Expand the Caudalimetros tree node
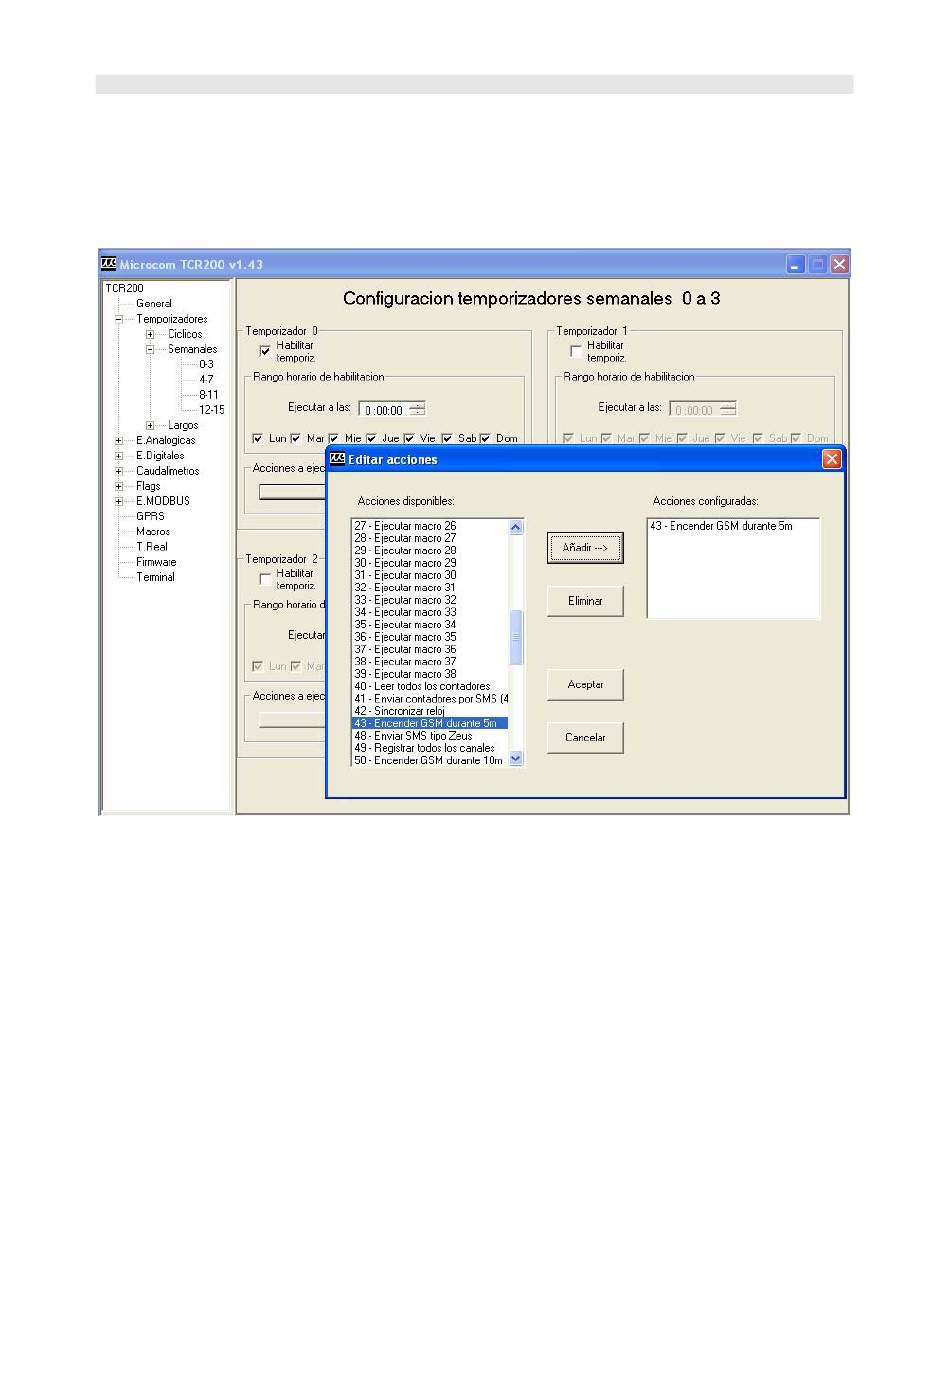Viewport: 950px width, 1387px height. pos(119,471)
